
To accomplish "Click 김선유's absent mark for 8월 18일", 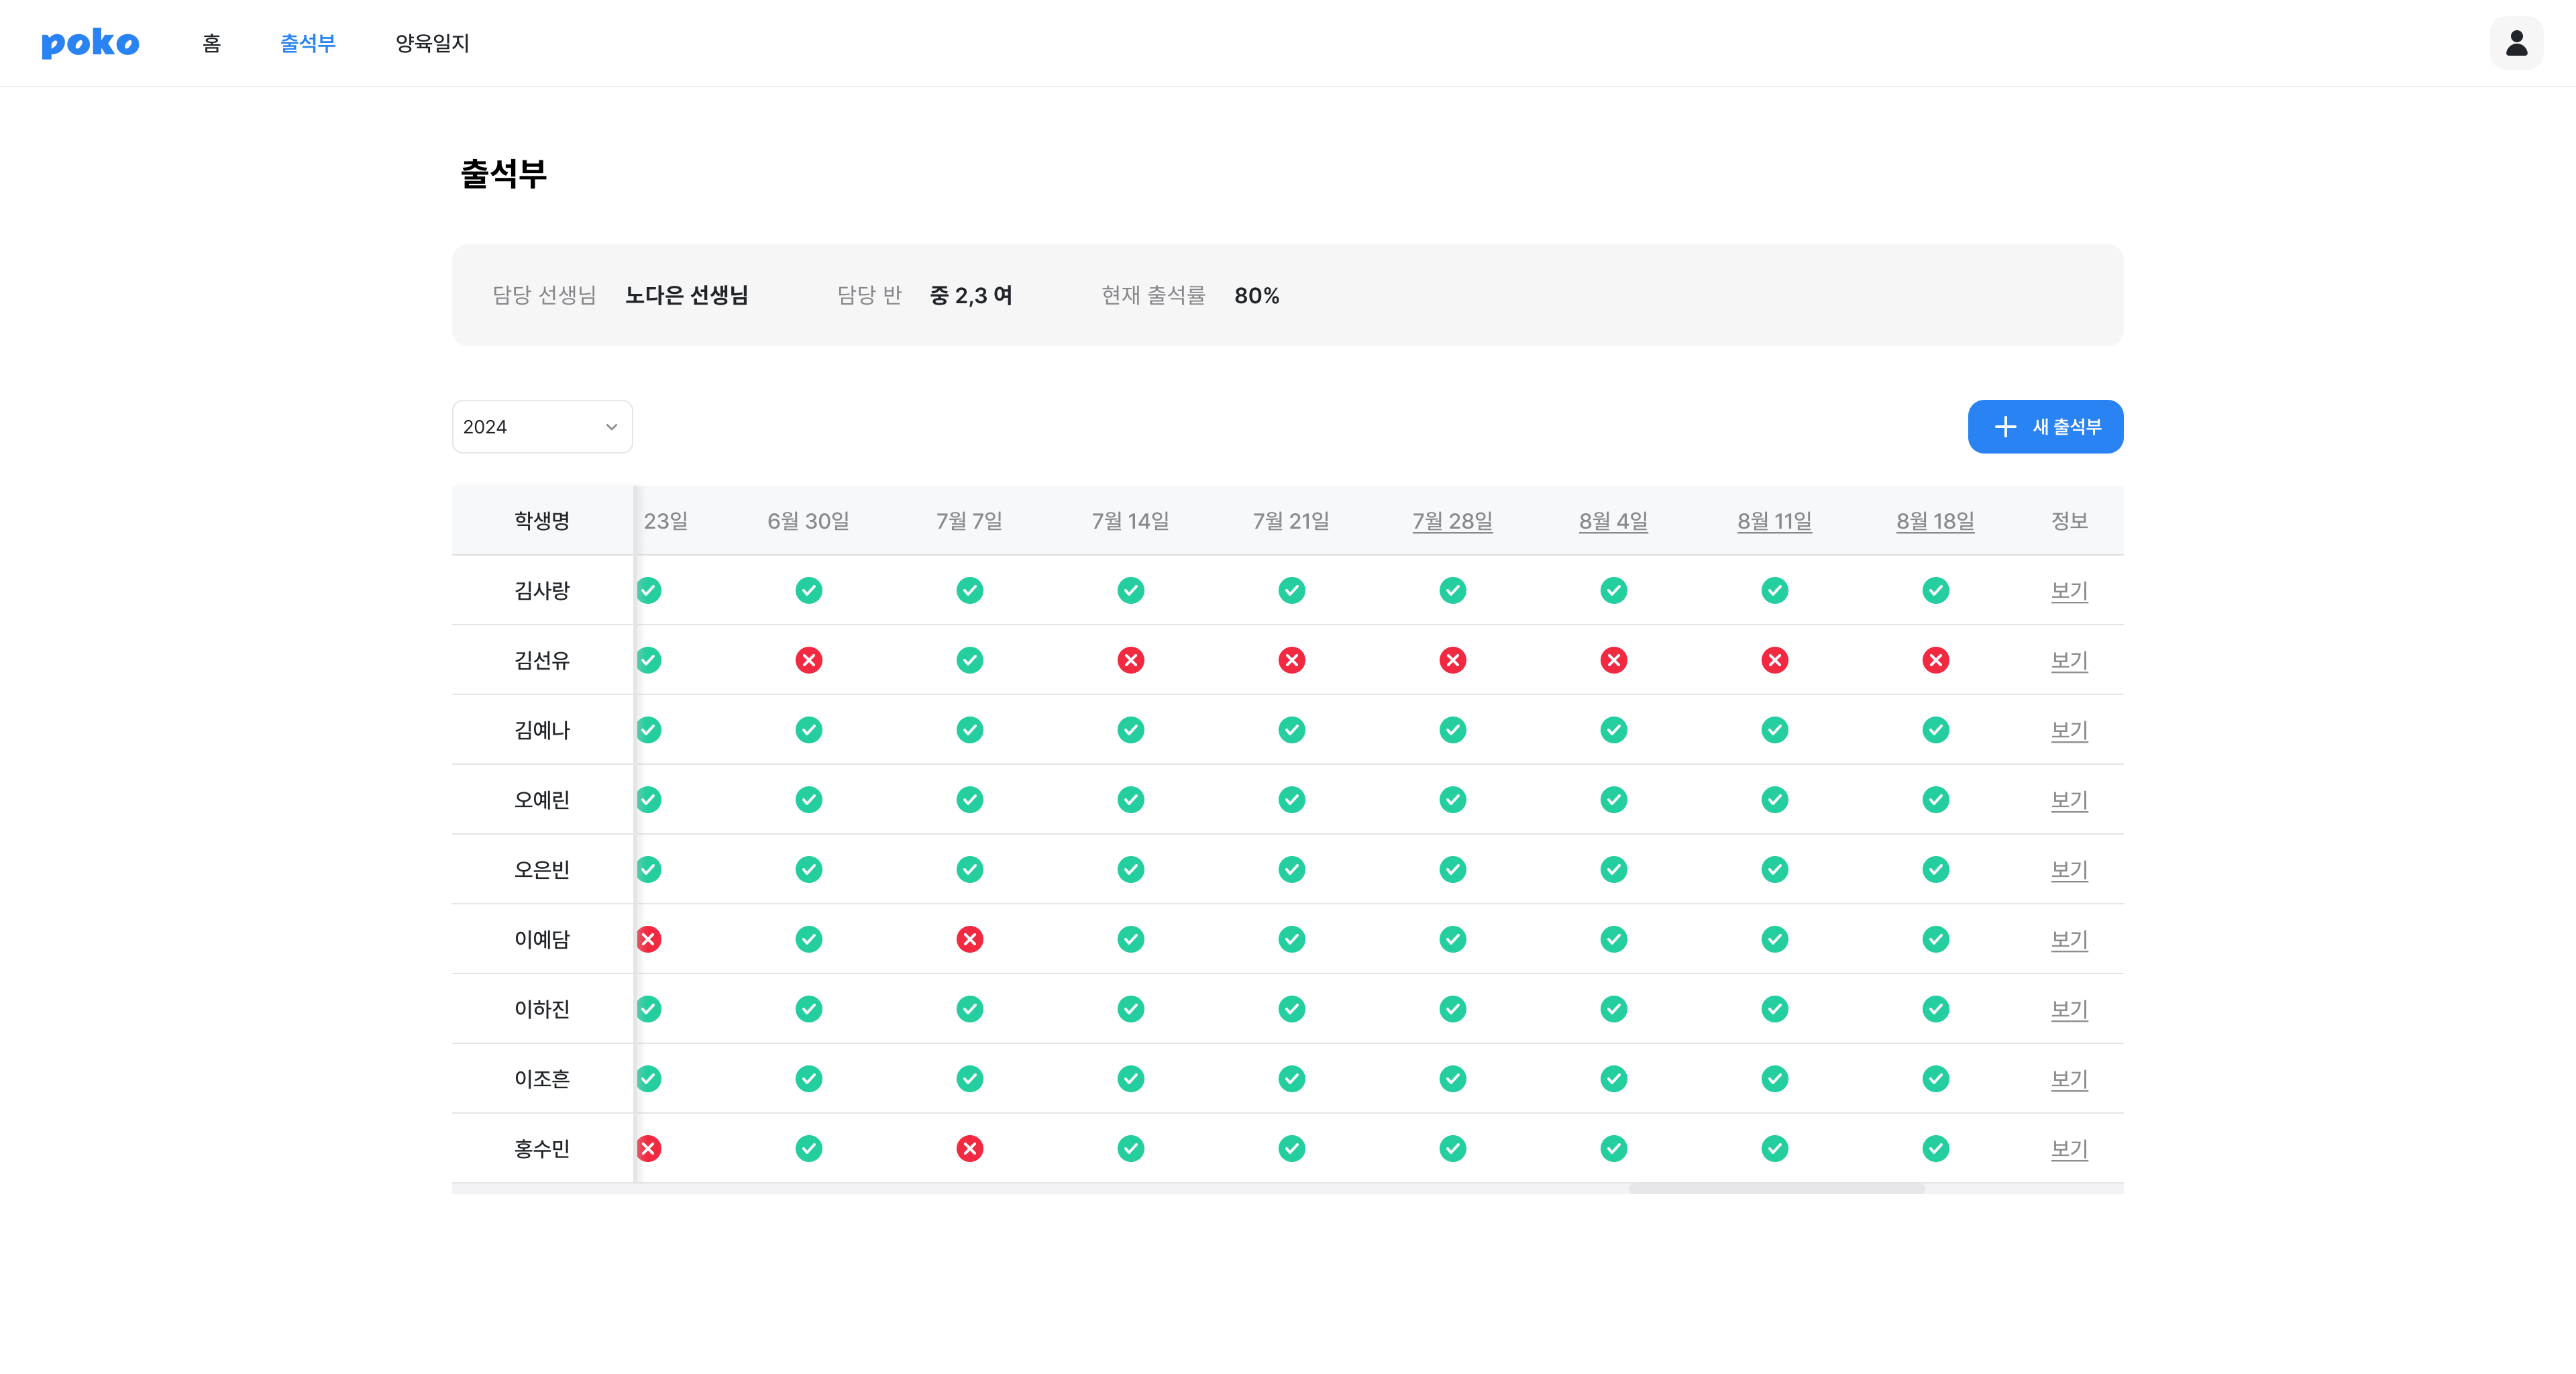I will tap(1935, 660).
